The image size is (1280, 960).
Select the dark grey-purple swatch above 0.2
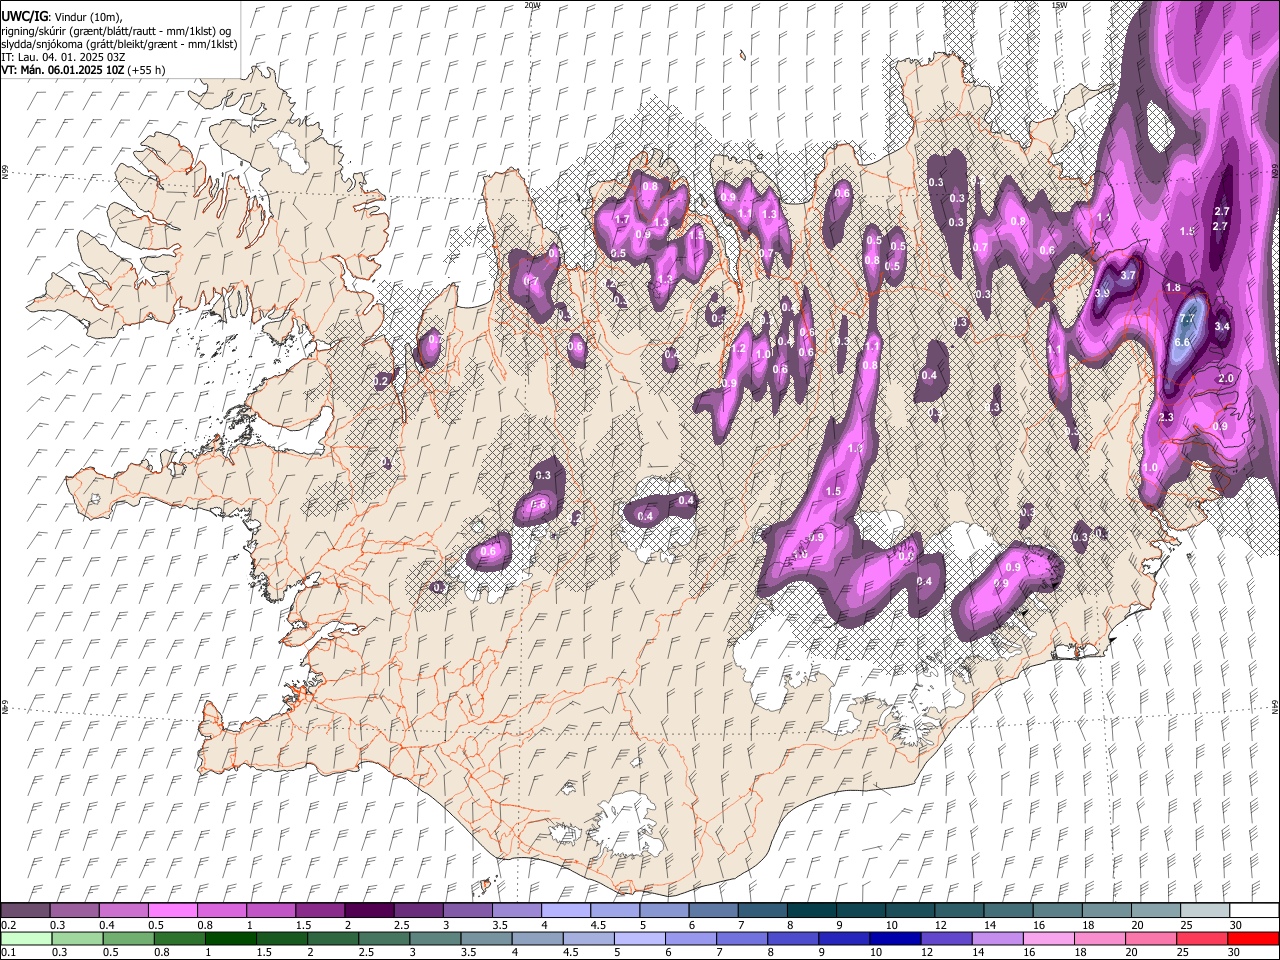point(25,911)
